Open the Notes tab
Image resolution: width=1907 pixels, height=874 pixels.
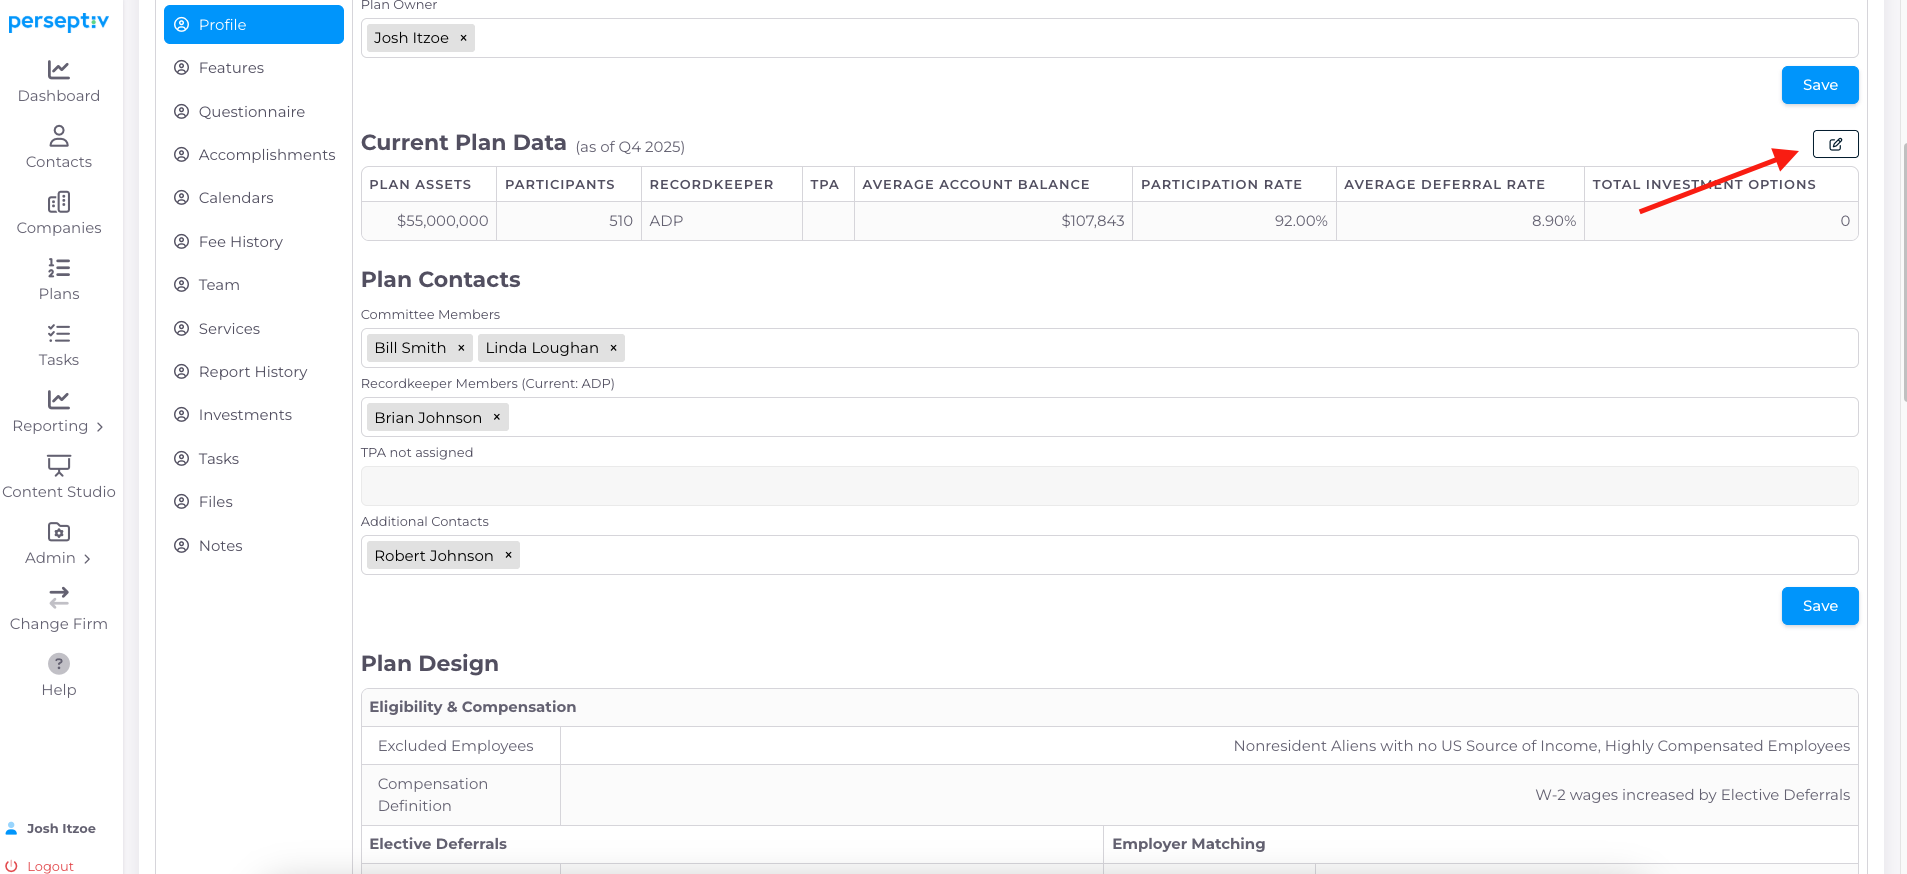254,545
